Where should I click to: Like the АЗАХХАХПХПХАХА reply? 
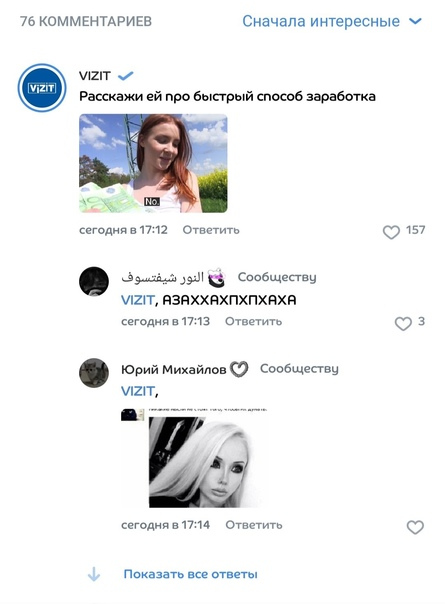pyautogui.click(x=403, y=324)
